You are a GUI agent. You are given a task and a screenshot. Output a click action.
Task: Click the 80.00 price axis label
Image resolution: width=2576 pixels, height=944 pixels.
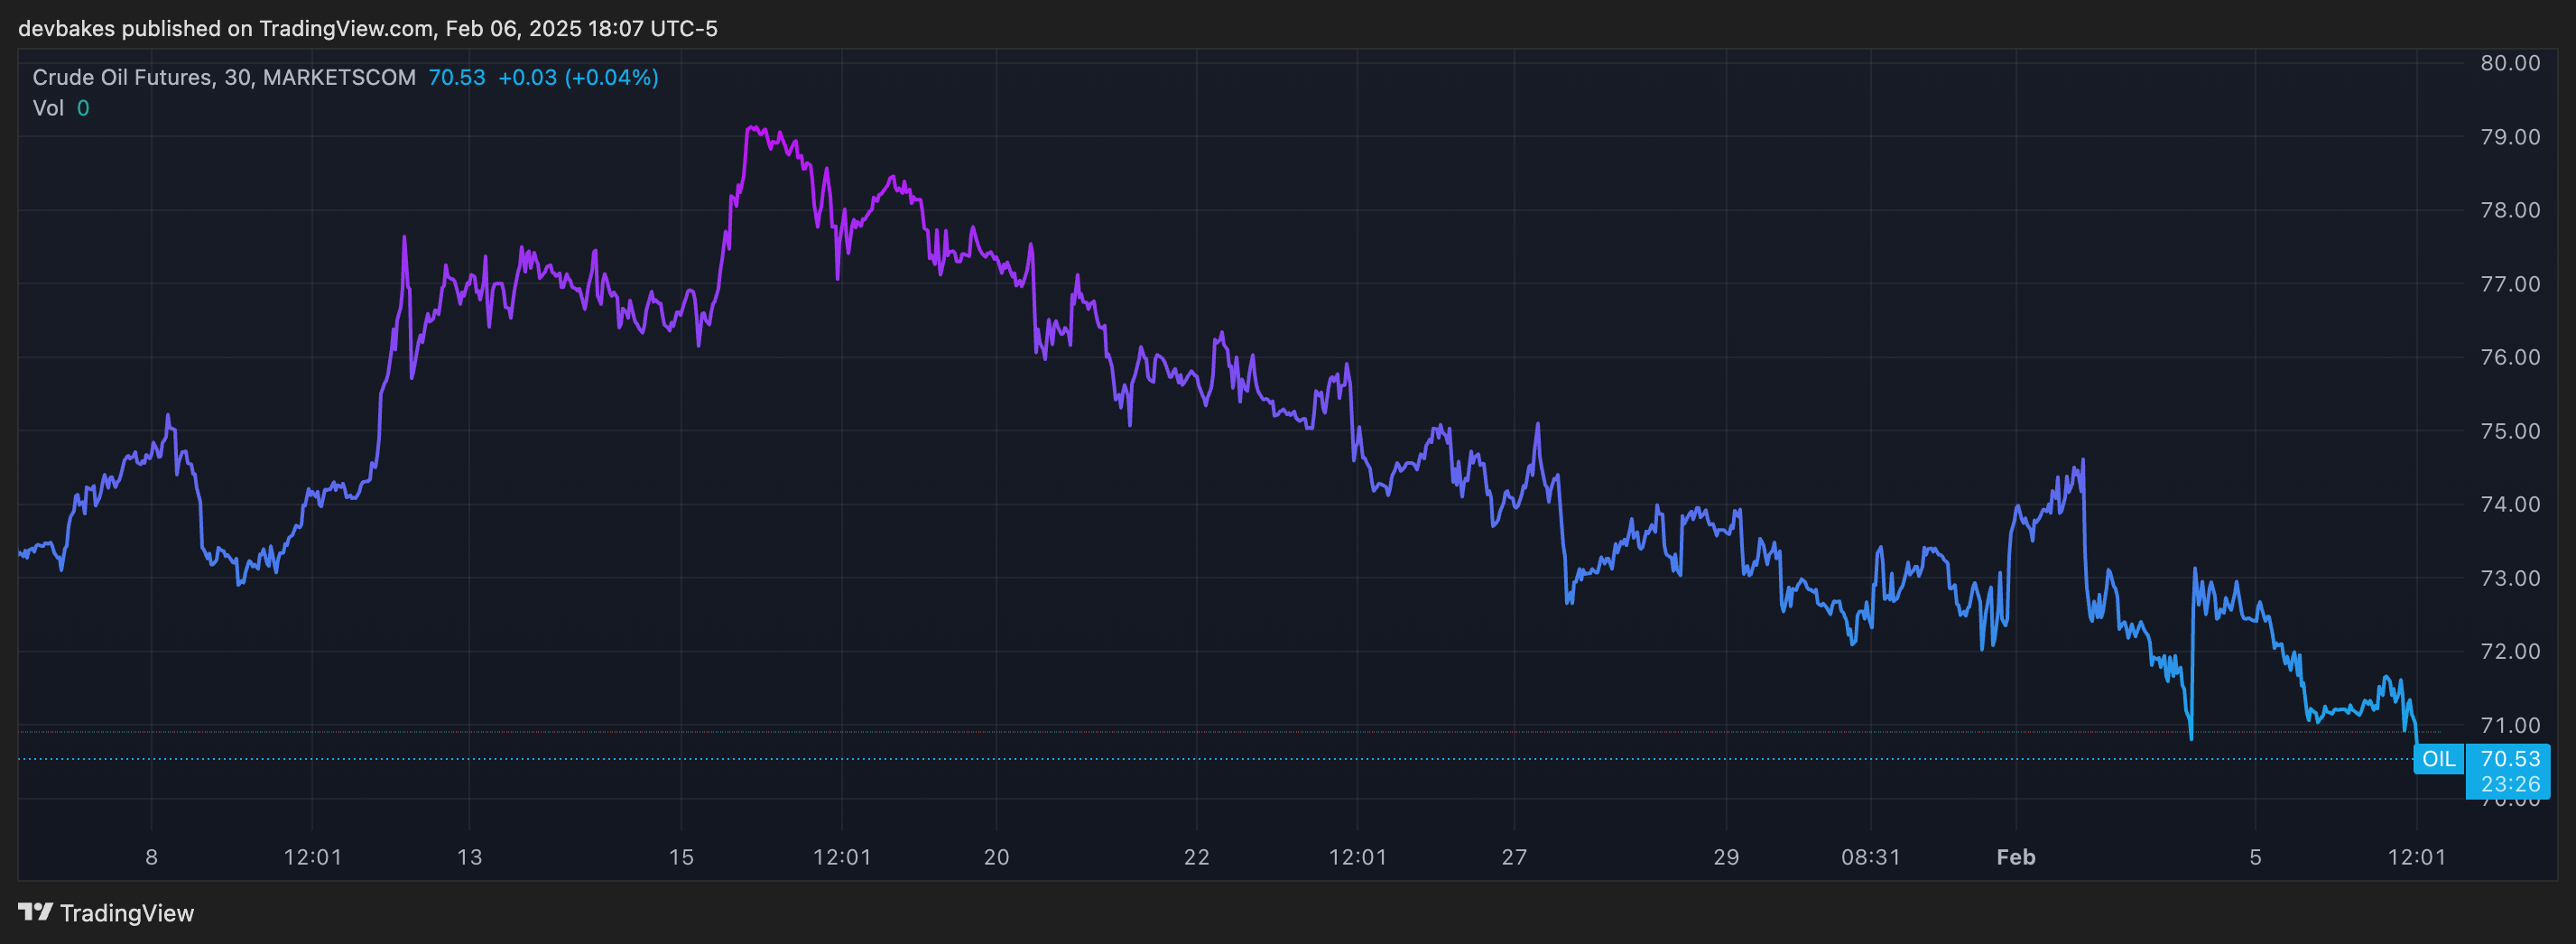(x=2510, y=63)
